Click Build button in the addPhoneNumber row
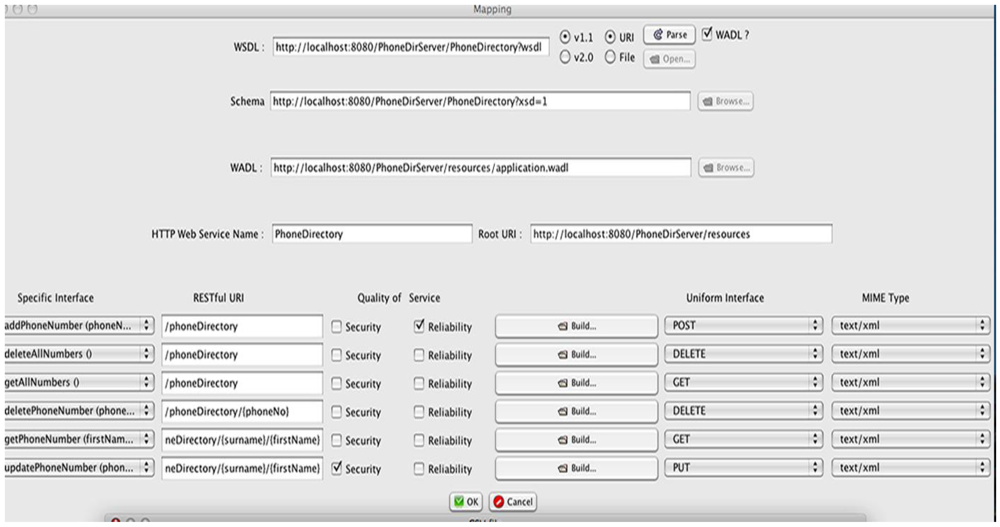The height and width of the screenshot is (527, 1000). (x=576, y=326)
